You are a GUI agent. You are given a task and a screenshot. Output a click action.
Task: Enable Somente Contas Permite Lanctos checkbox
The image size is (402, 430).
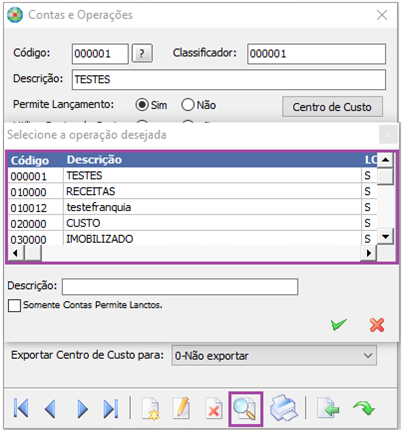14,305
